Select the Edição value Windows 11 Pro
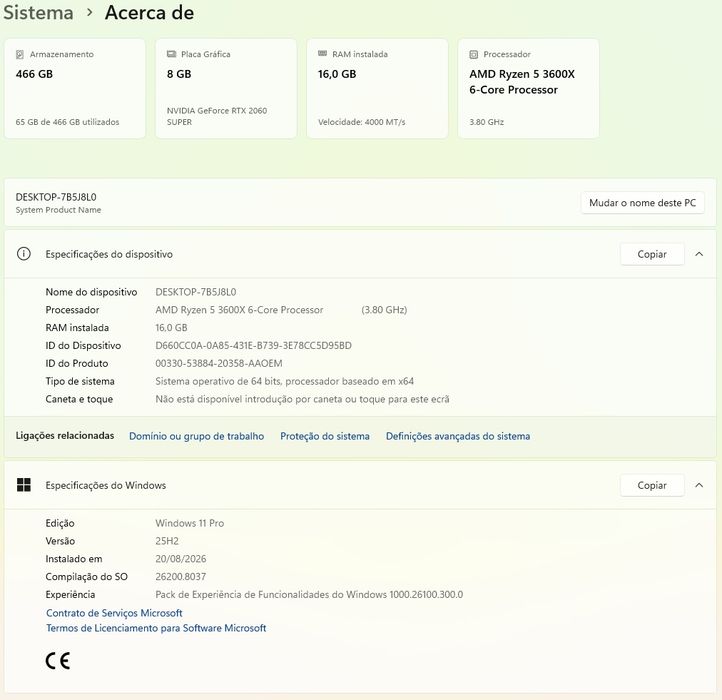722x700 pixels. (x=190, y=523)
